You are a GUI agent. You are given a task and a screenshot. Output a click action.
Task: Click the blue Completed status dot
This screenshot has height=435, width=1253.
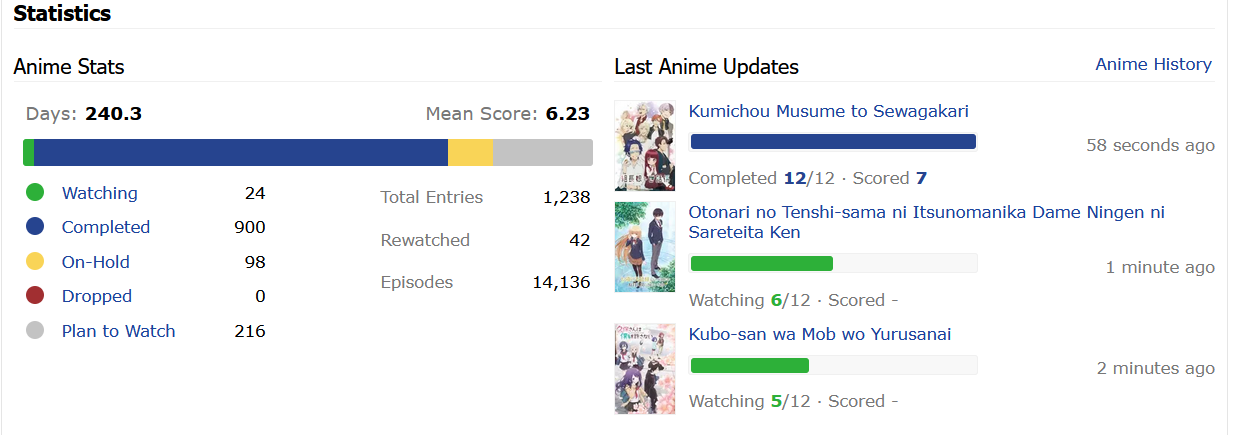tap(35, 227)
